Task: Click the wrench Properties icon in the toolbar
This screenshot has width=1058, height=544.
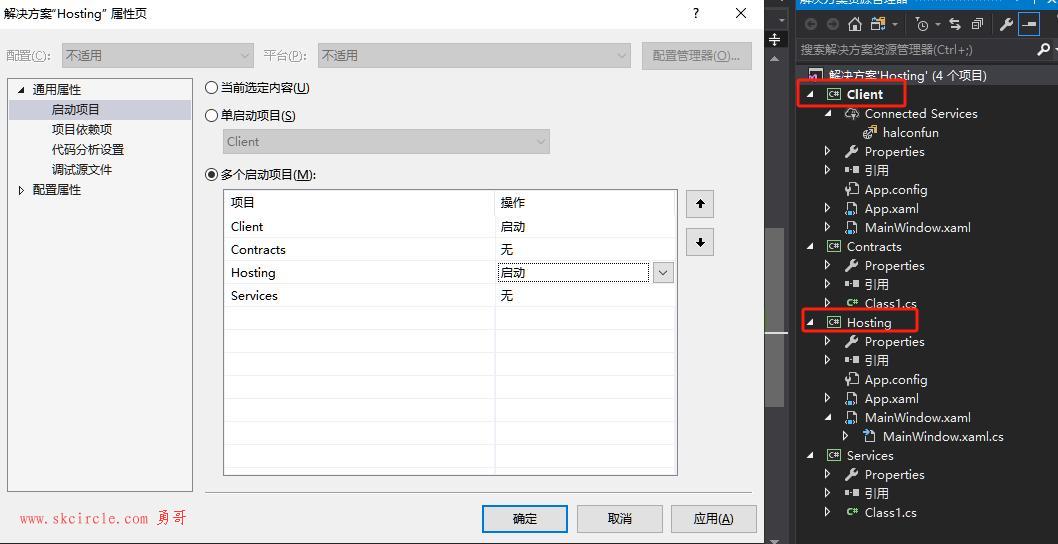Action: [x=1006, y=24]
